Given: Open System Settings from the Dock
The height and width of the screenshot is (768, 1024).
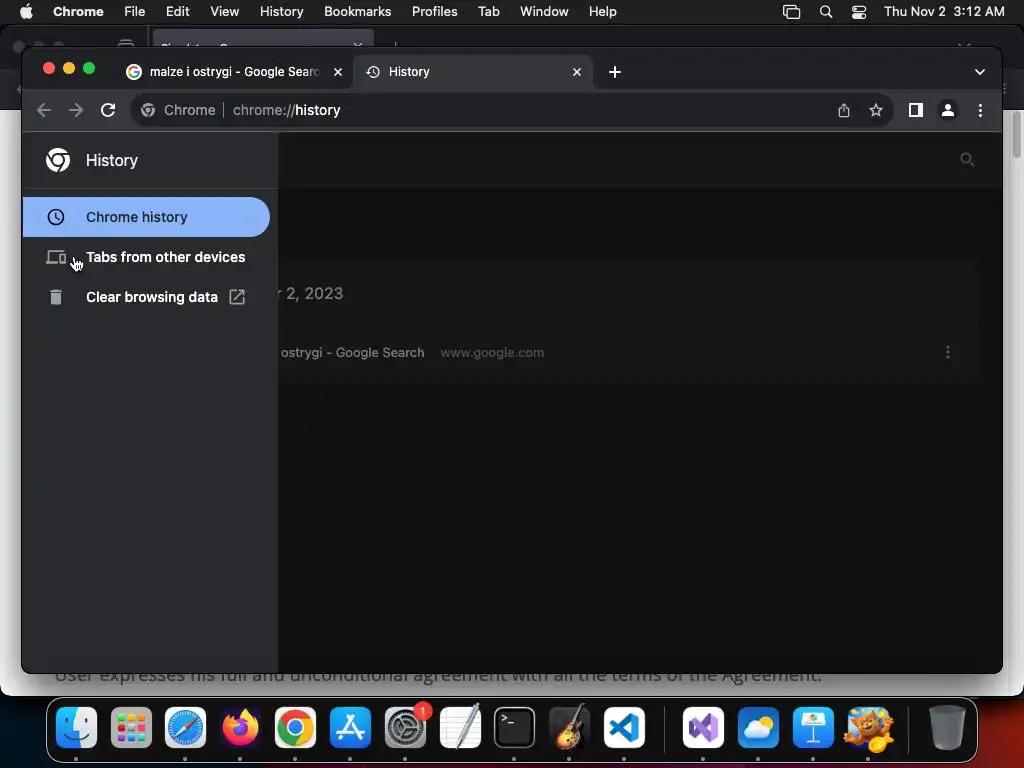Looking at the screenshot, I should click(x=405, y=728).
